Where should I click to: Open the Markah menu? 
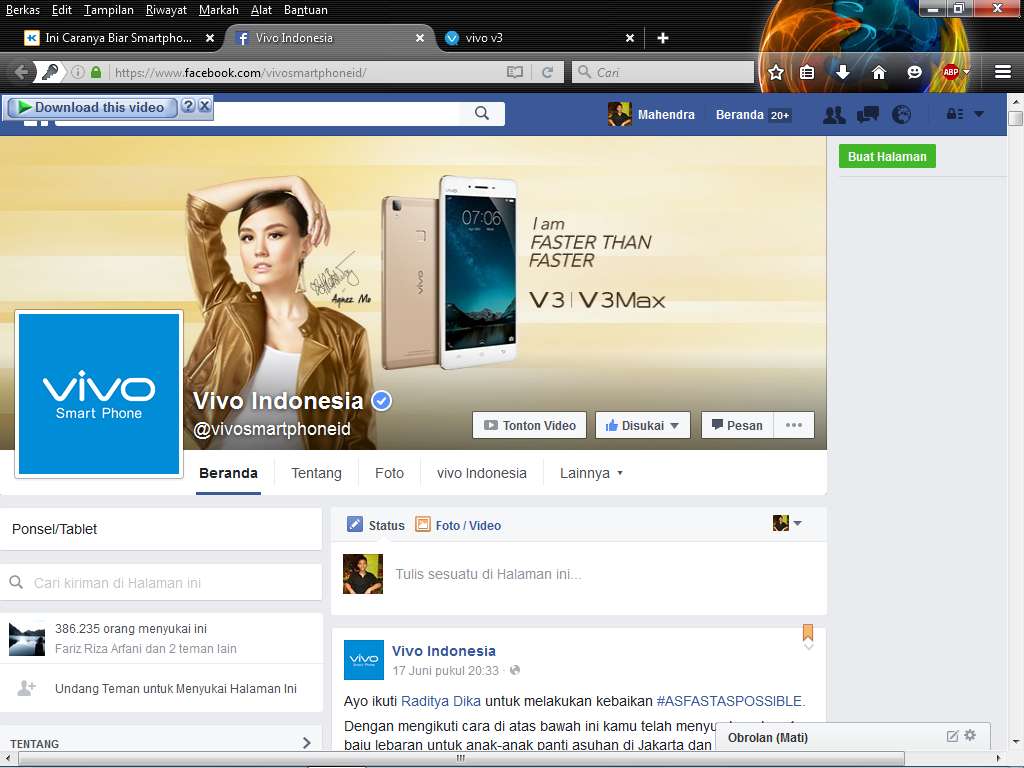coord(219,10)
